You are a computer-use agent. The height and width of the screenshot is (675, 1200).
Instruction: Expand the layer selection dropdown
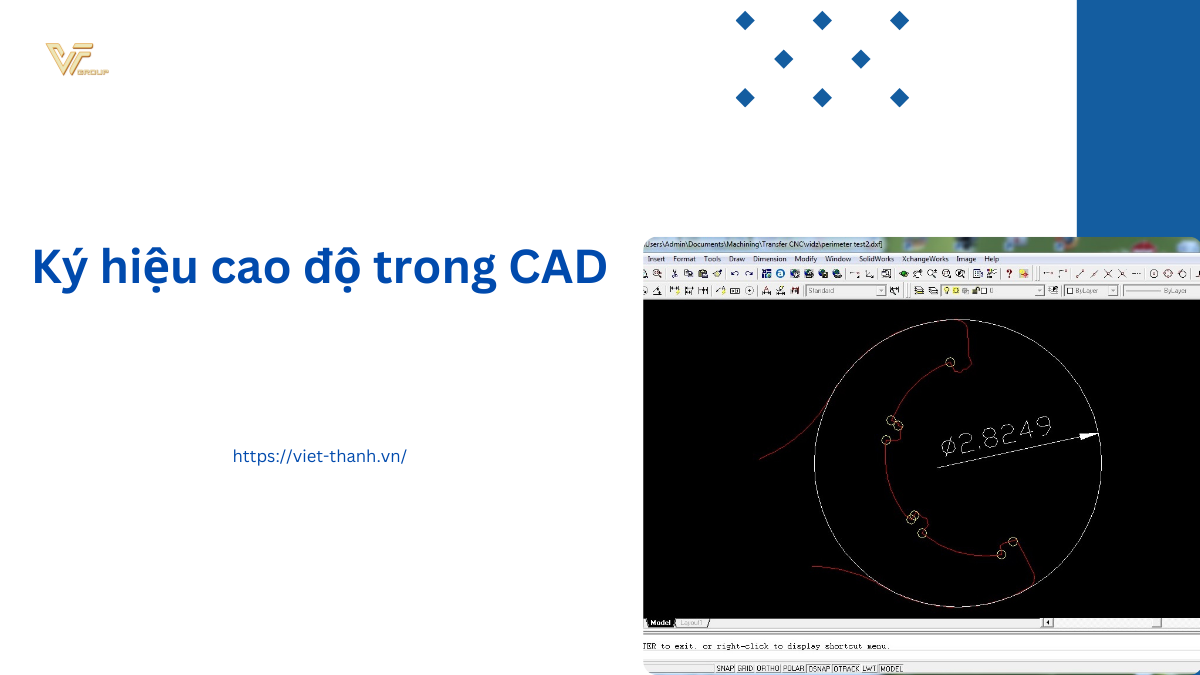(1039, 291)
